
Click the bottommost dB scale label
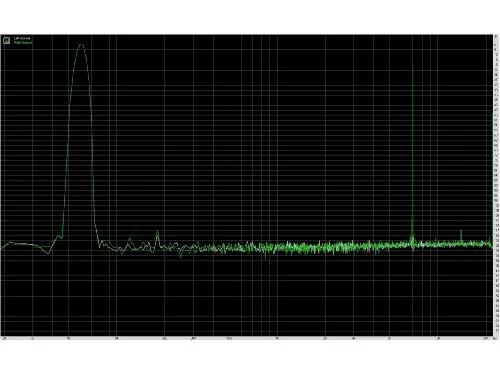tap(497, 331)
